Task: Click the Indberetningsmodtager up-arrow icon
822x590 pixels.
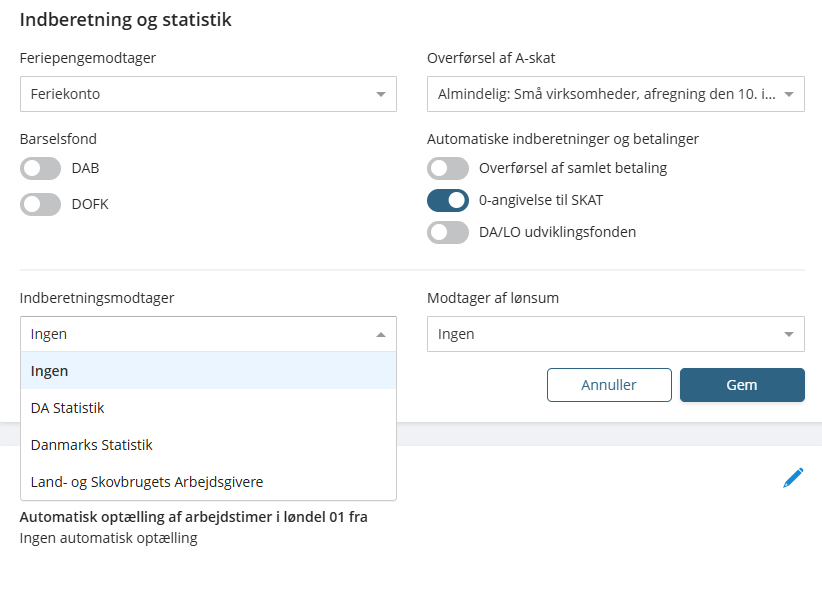Action: pyautogui.click(x=381, y=335)
